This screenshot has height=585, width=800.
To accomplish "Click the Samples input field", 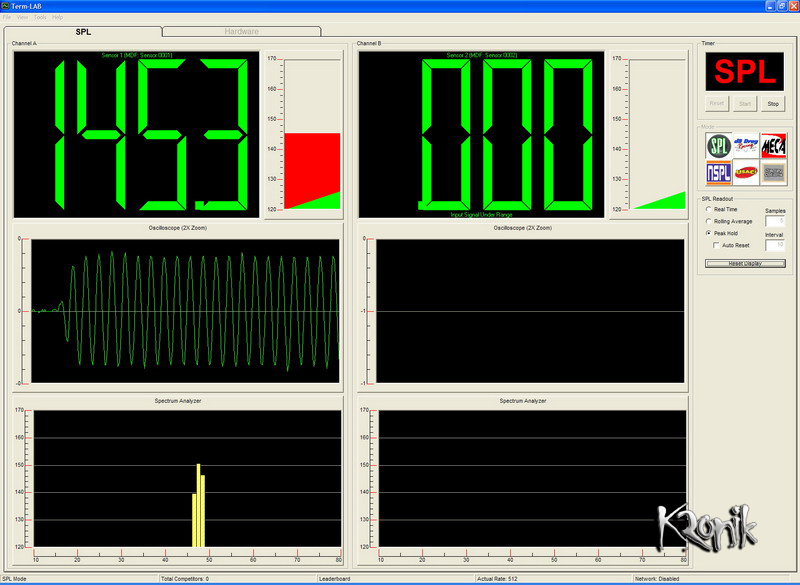I will [x=774, y=221].
